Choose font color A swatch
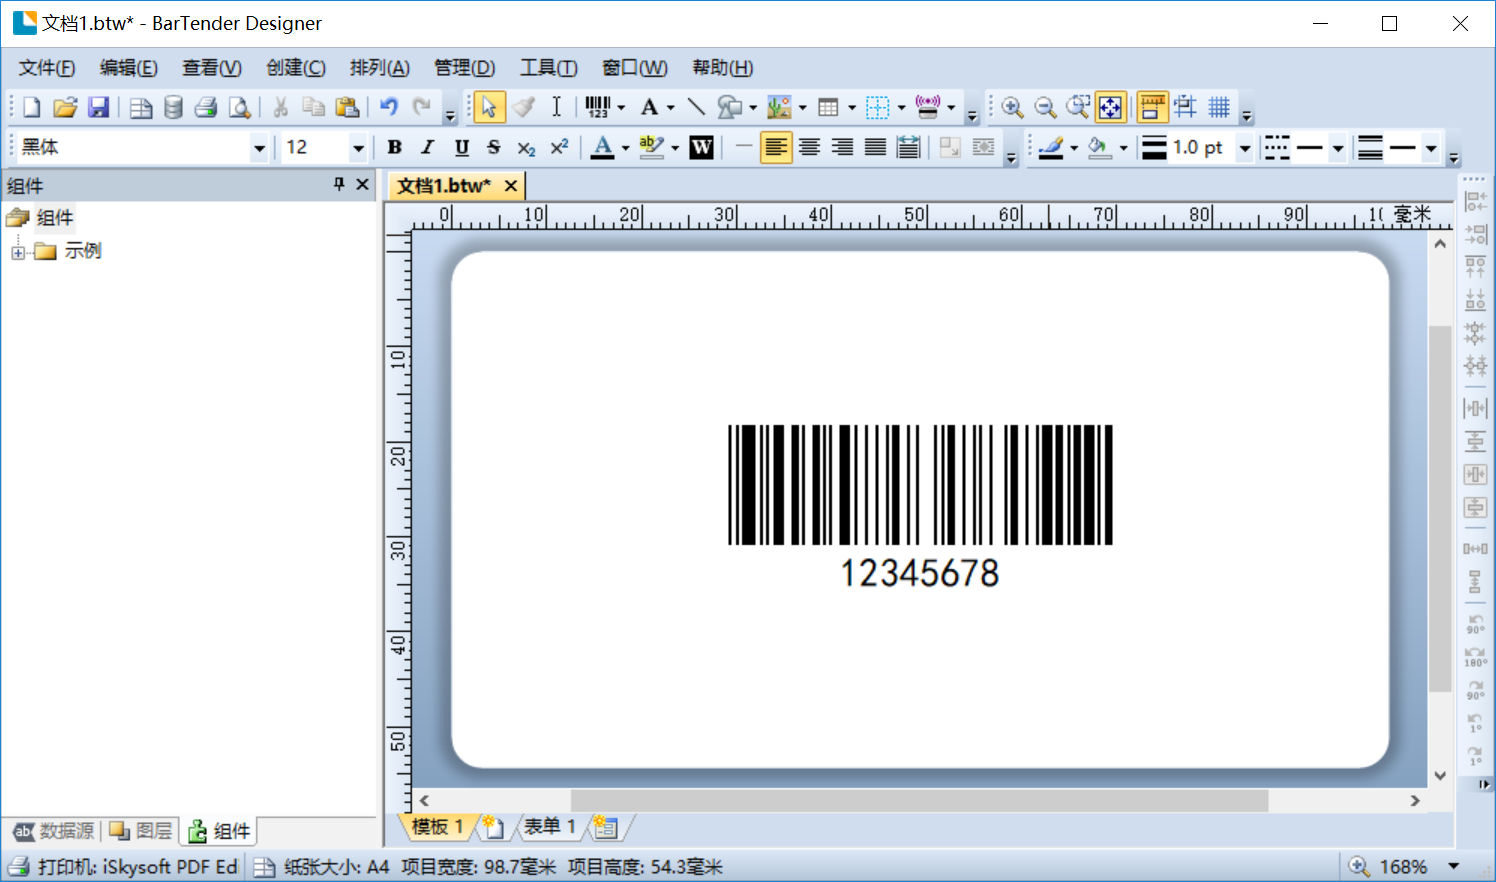Viewport: 1496px width, 882px height. tap(602, 148)
